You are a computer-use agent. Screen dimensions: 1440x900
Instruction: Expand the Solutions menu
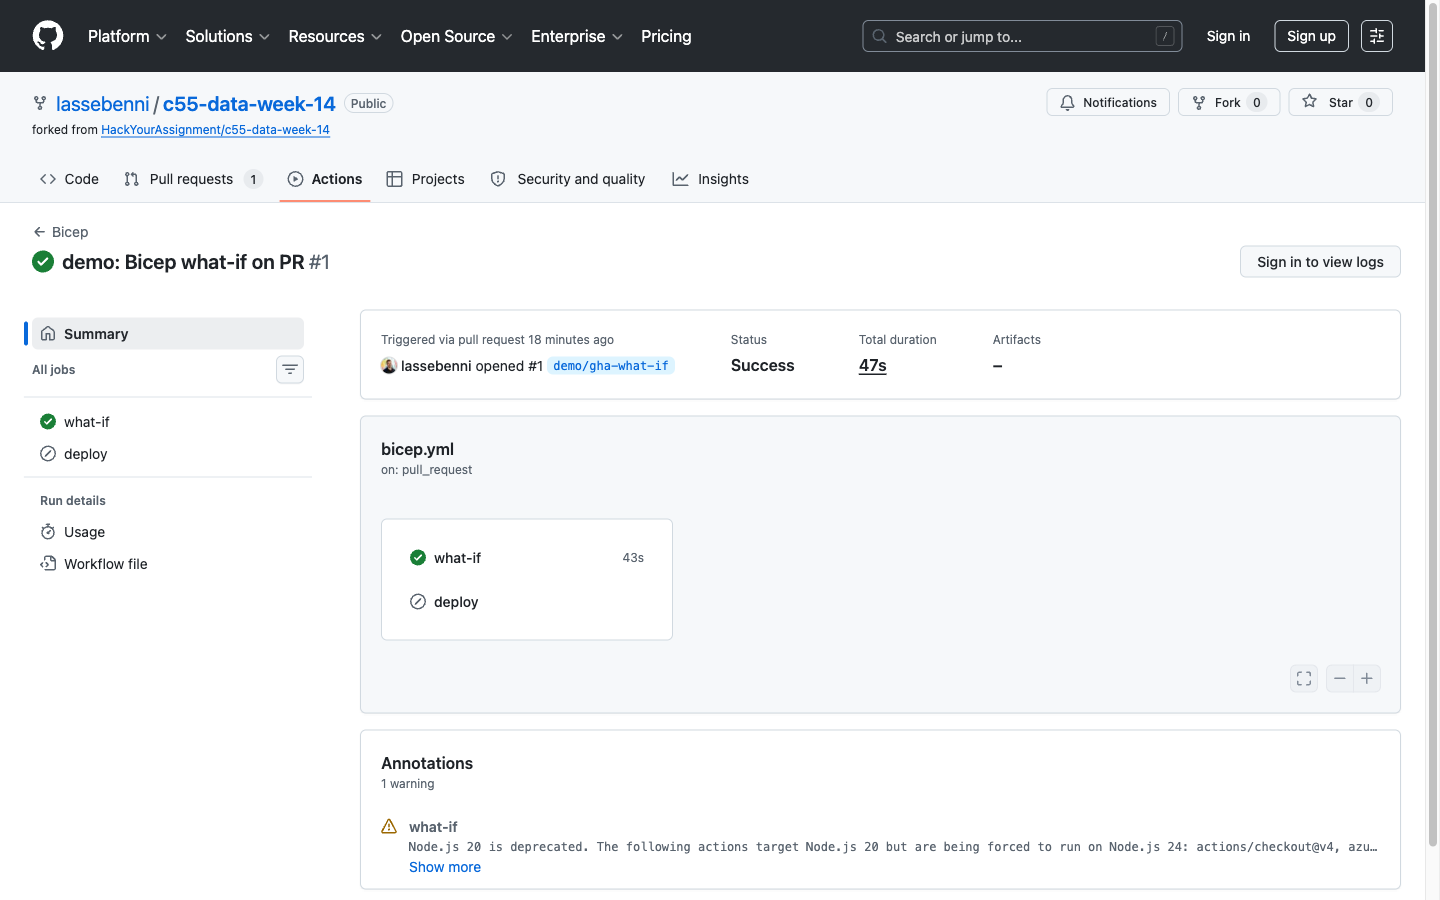[x=227, y=36]
